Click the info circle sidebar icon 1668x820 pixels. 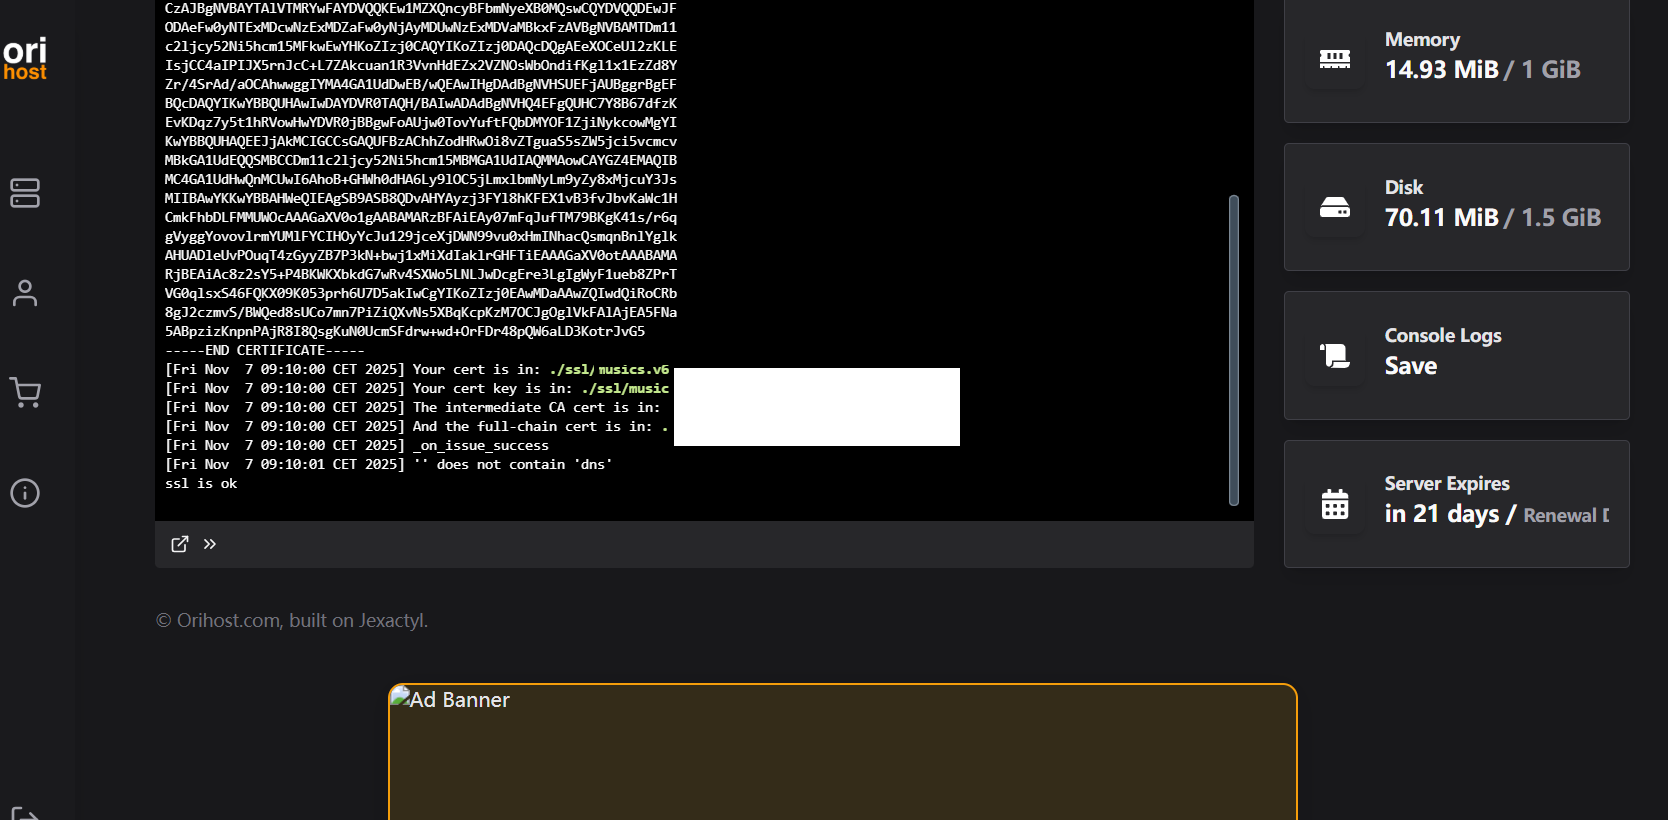click(25, 493)
